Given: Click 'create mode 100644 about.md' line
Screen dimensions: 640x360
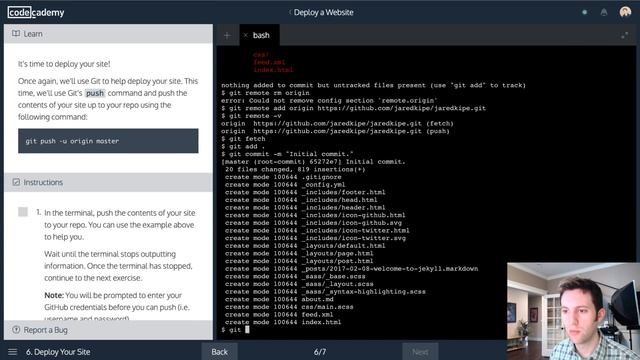Looking at the screenshot, I should [x=279, y=299].
